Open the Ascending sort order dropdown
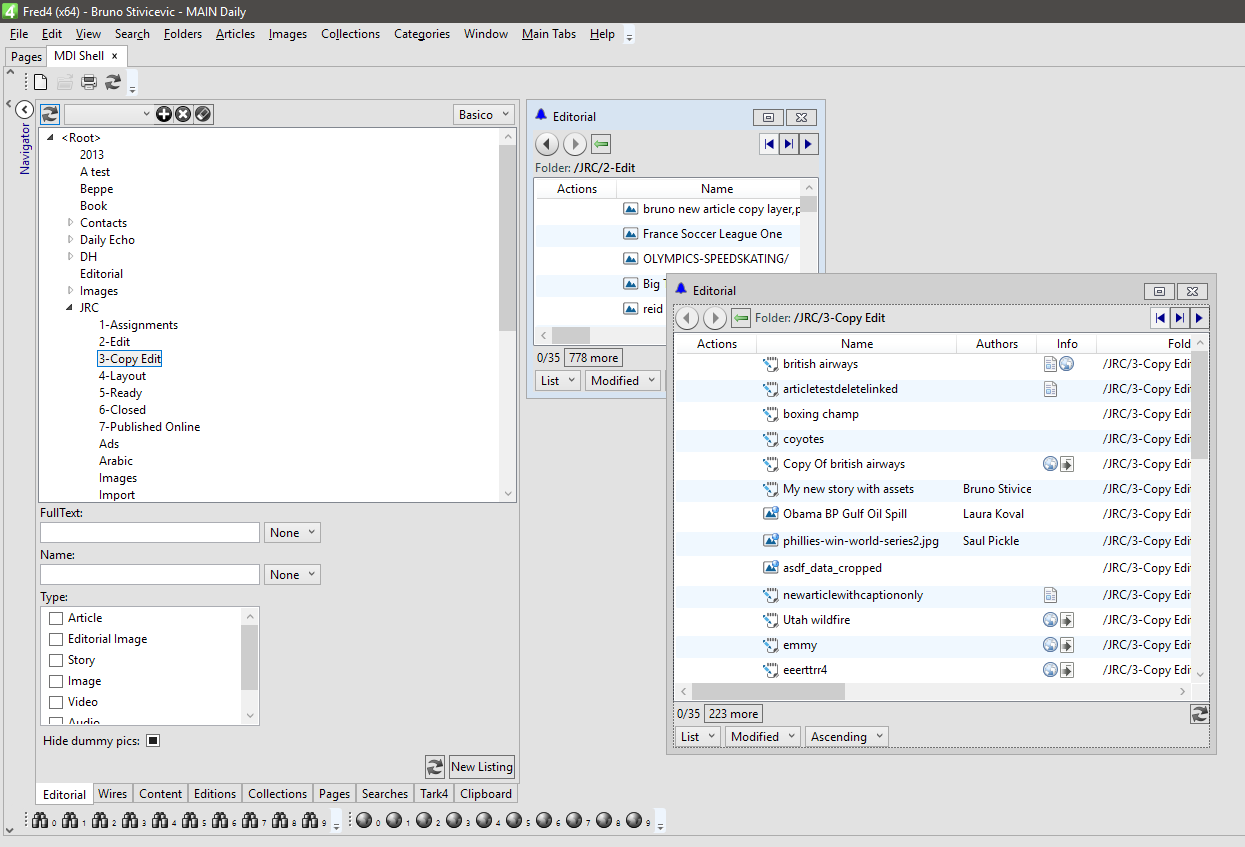The height and width of the screenshot is (847, 1245). click(x=847, y=737)
